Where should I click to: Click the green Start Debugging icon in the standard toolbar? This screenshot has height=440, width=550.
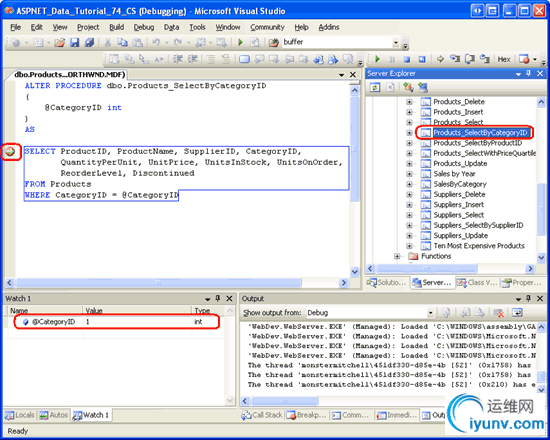[240, 43]
